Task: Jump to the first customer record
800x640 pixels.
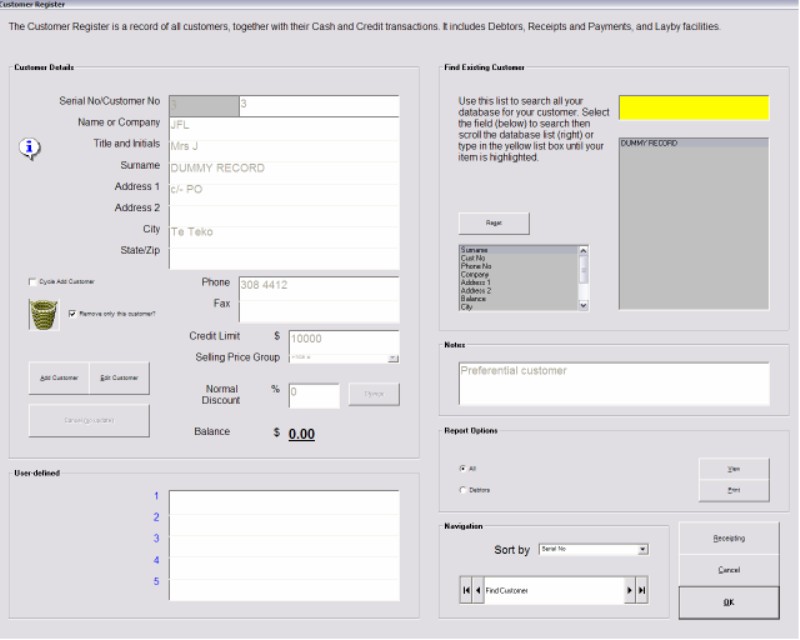Action: click(466, 591)
